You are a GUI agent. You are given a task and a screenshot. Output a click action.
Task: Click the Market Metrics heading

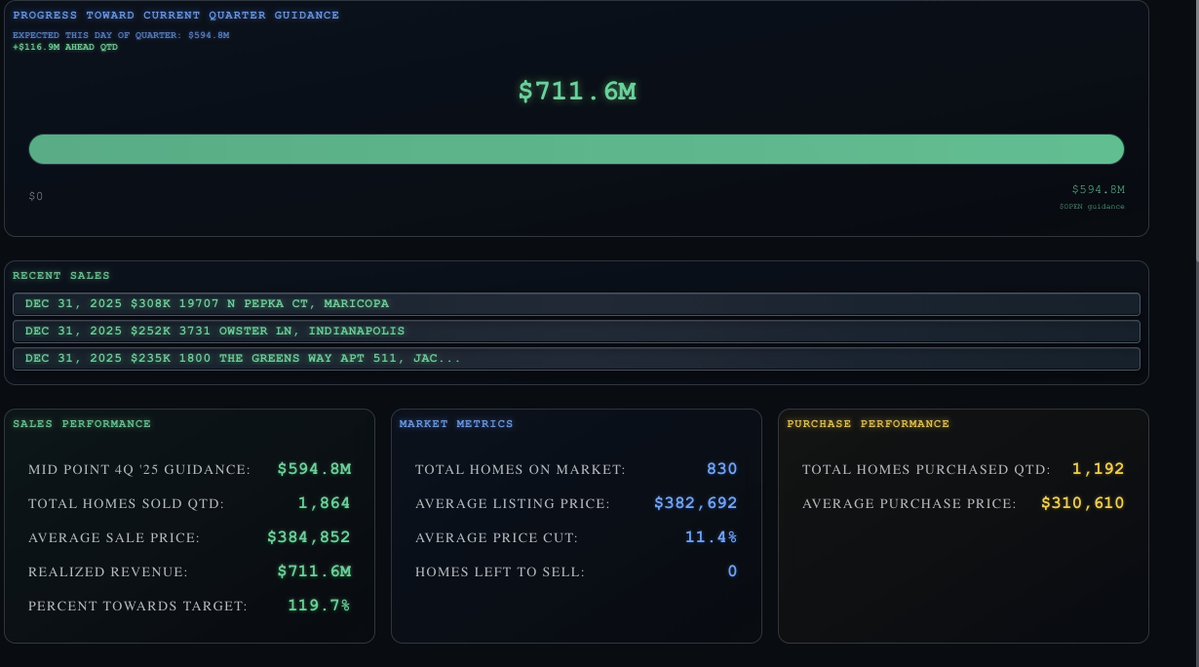click(456, 424)
